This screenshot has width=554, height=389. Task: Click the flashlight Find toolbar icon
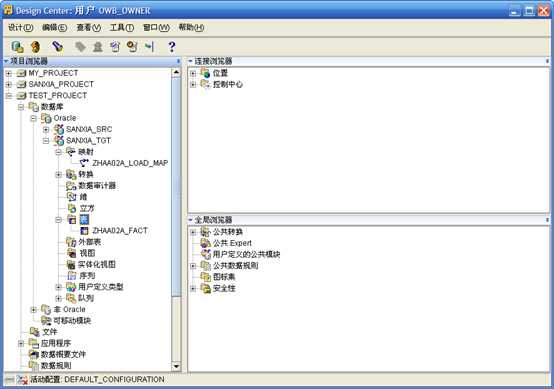point(57,46)
